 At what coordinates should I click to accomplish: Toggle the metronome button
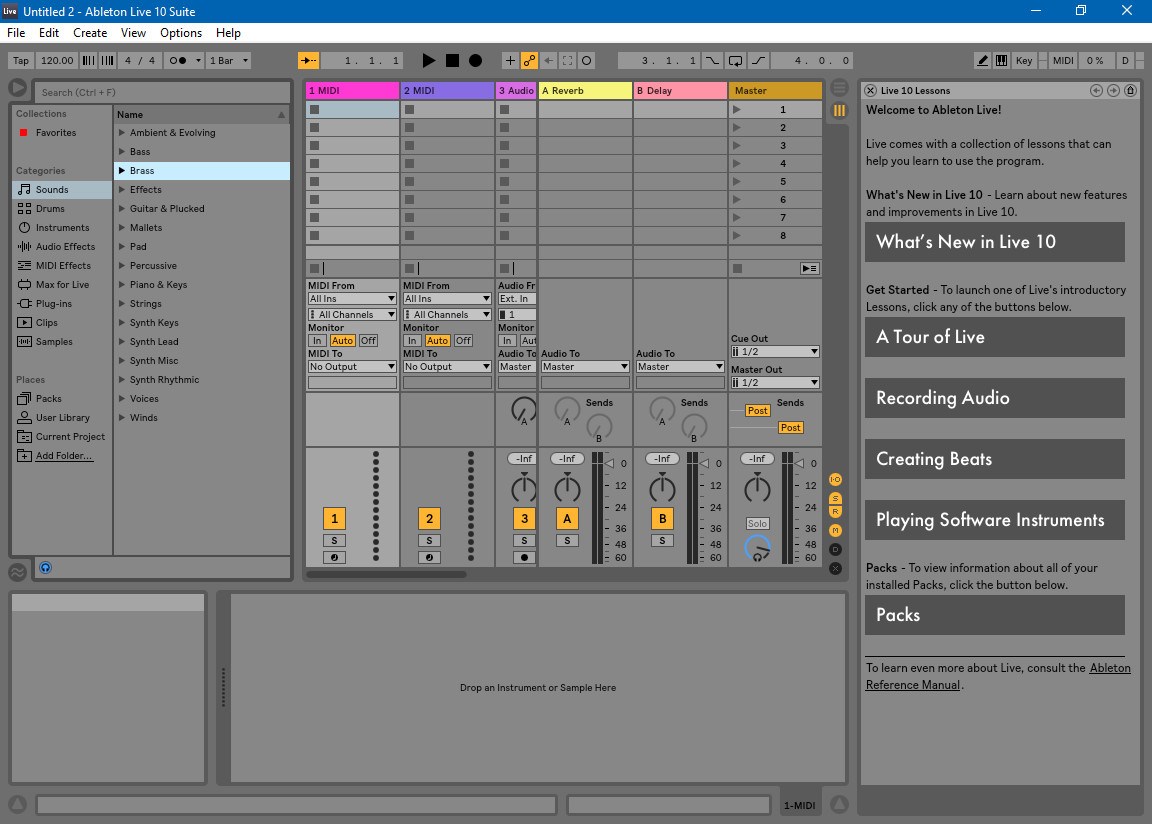tap(178, 61)
